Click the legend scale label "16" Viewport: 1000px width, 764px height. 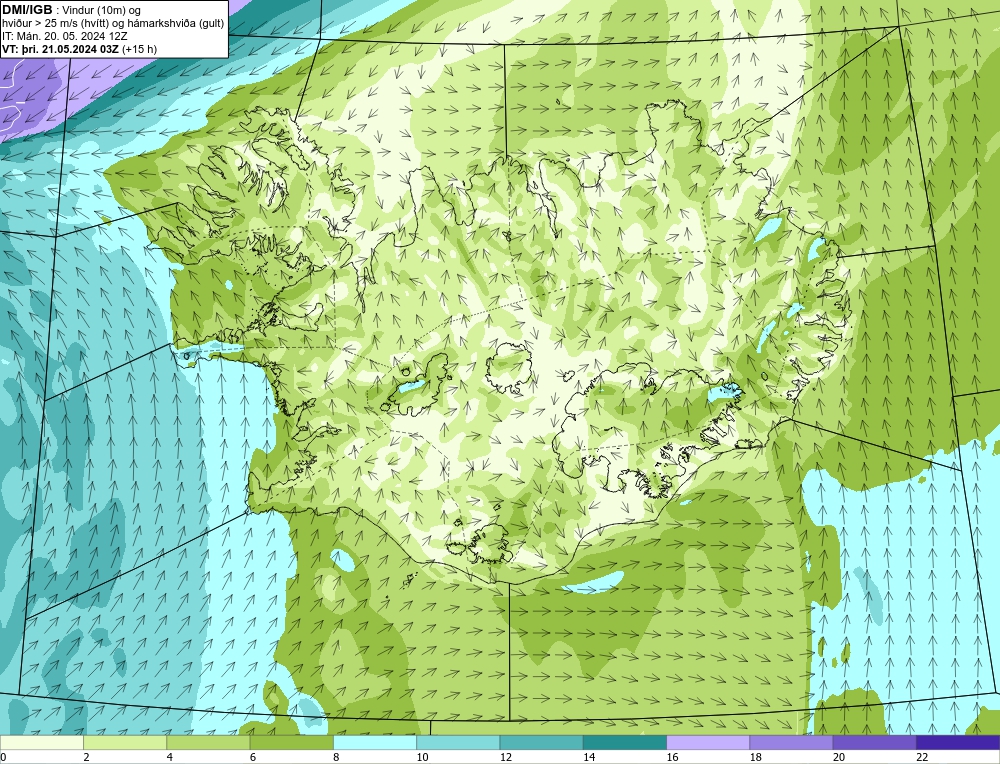[672, 757]
